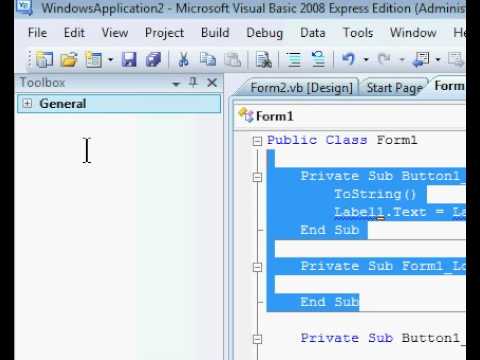This screenshot has width=480, height=360.
Task: Open the Project menu
Action: pyautogui.click(x=164, y=33)
